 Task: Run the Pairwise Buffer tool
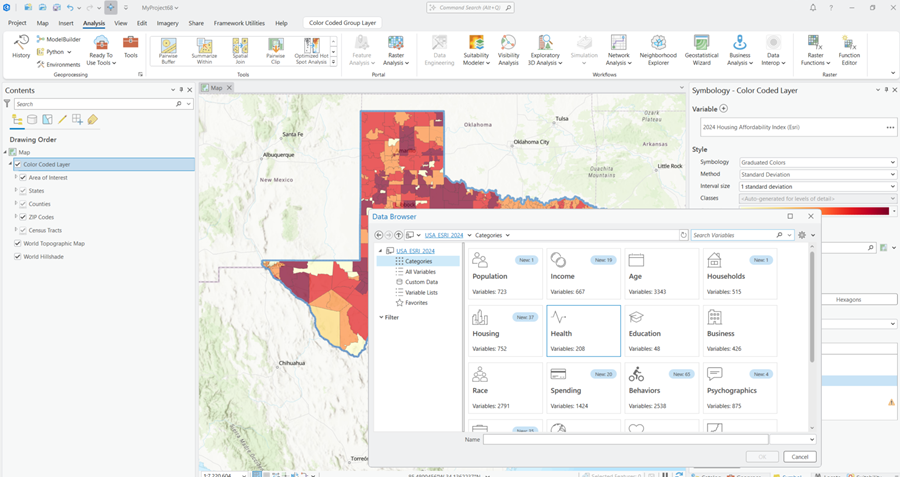point(168,51)
